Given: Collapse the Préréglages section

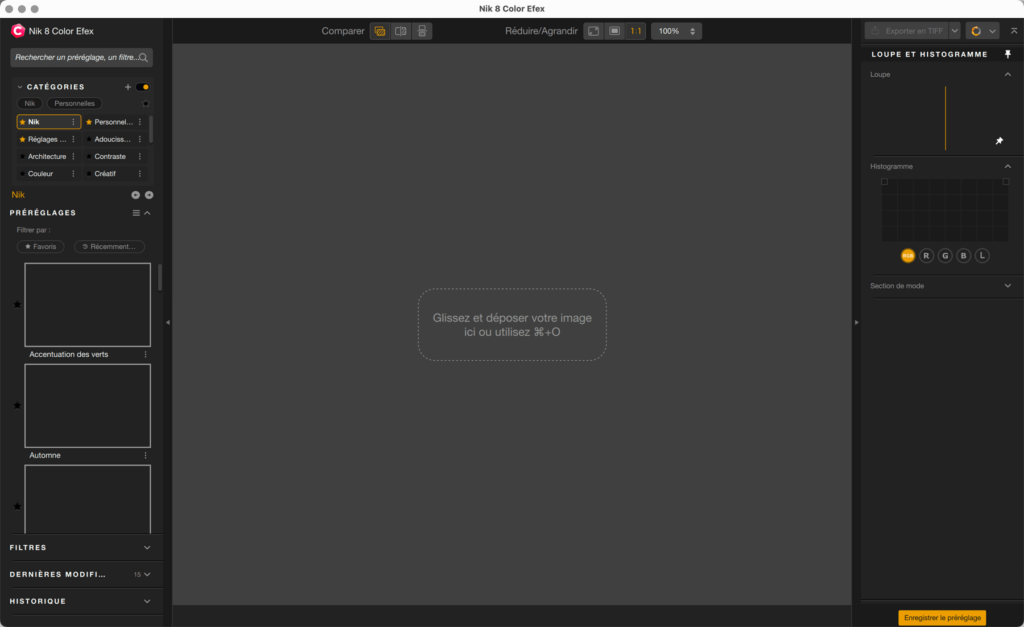Looking at the screenshot, I should pos(148,213).
